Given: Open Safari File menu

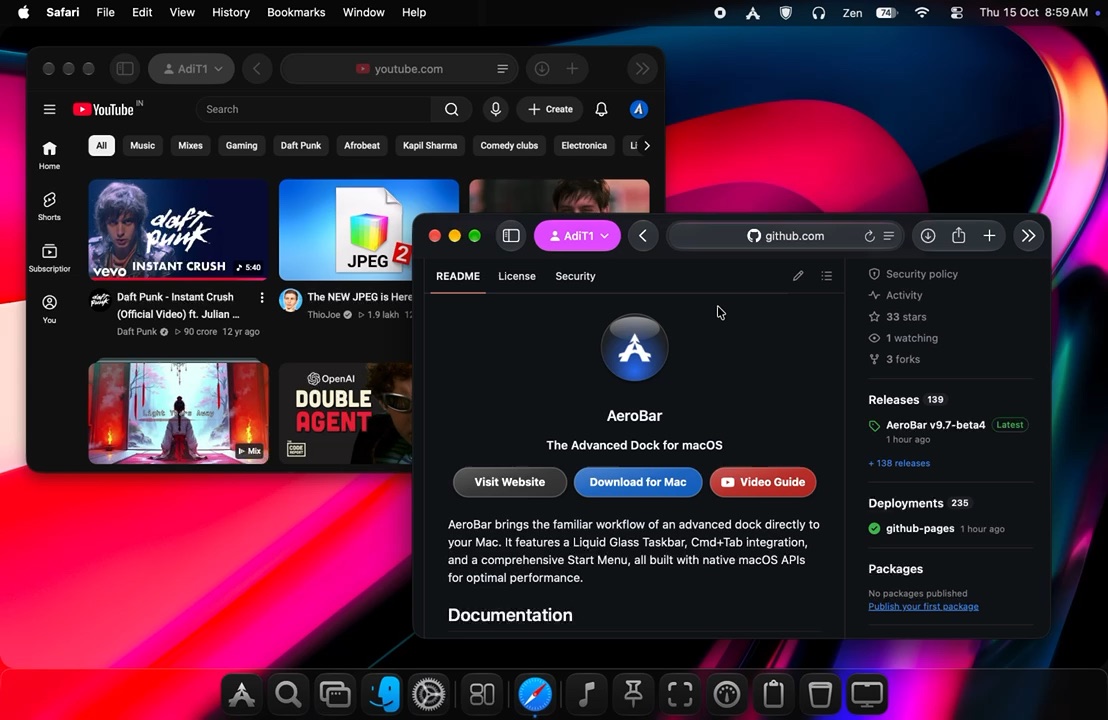Looking at the screenshot, I should tap(105, 12).
